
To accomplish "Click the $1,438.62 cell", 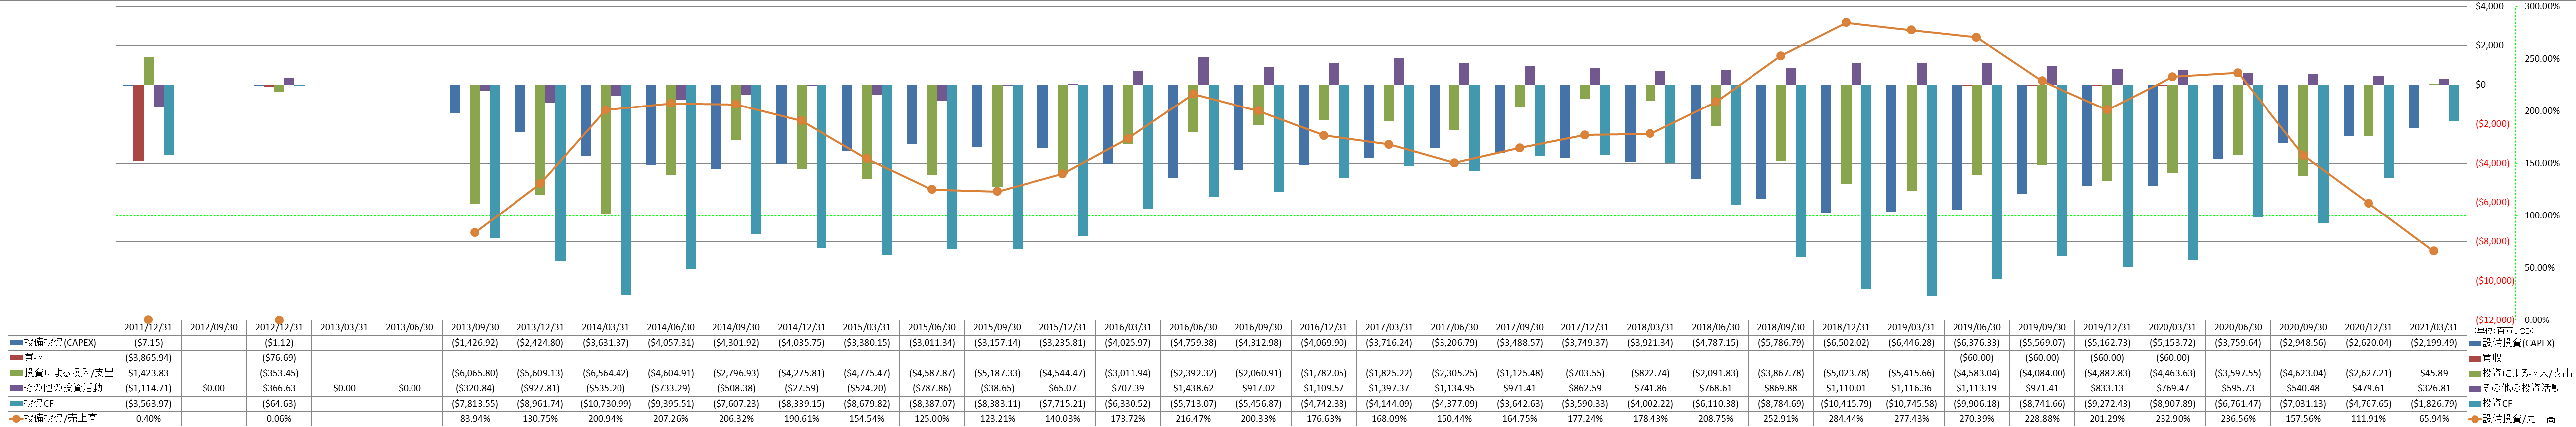I will pos(1193,388).
